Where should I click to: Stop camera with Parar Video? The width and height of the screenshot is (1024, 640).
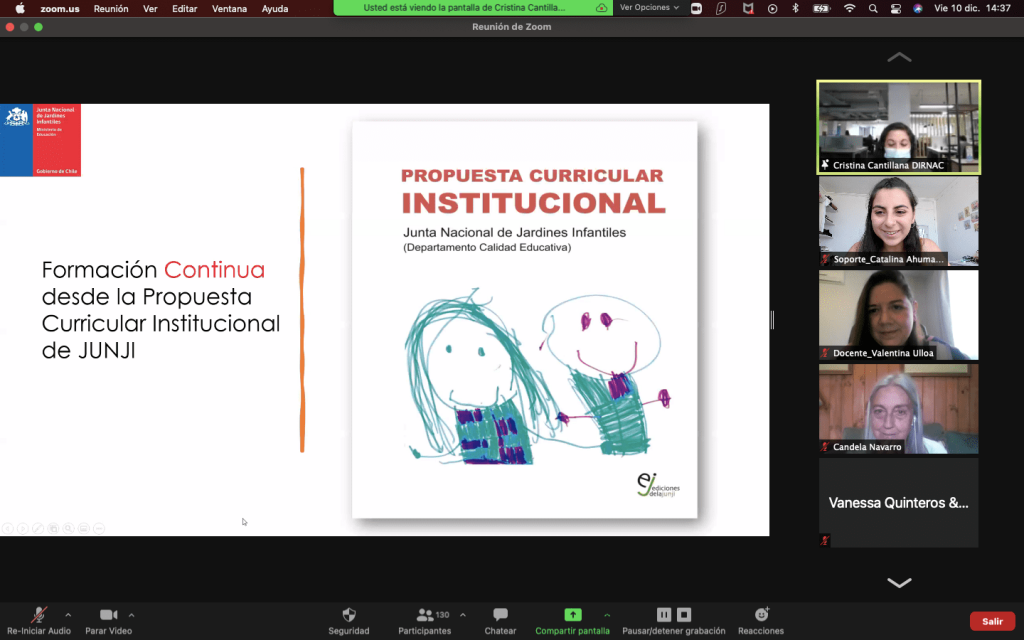pos(108,620)
